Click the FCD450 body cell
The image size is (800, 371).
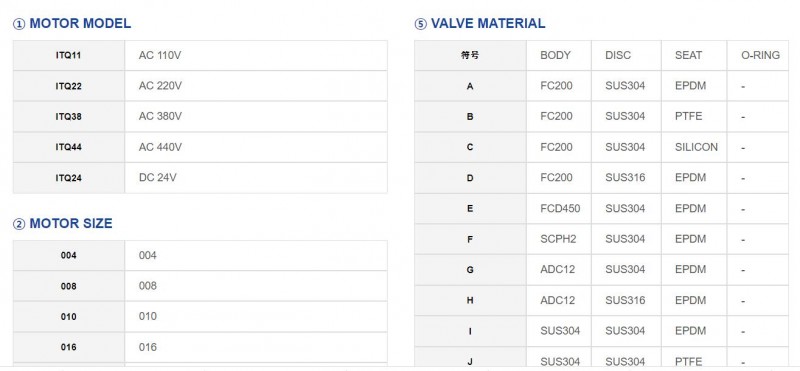coord(559,209)
